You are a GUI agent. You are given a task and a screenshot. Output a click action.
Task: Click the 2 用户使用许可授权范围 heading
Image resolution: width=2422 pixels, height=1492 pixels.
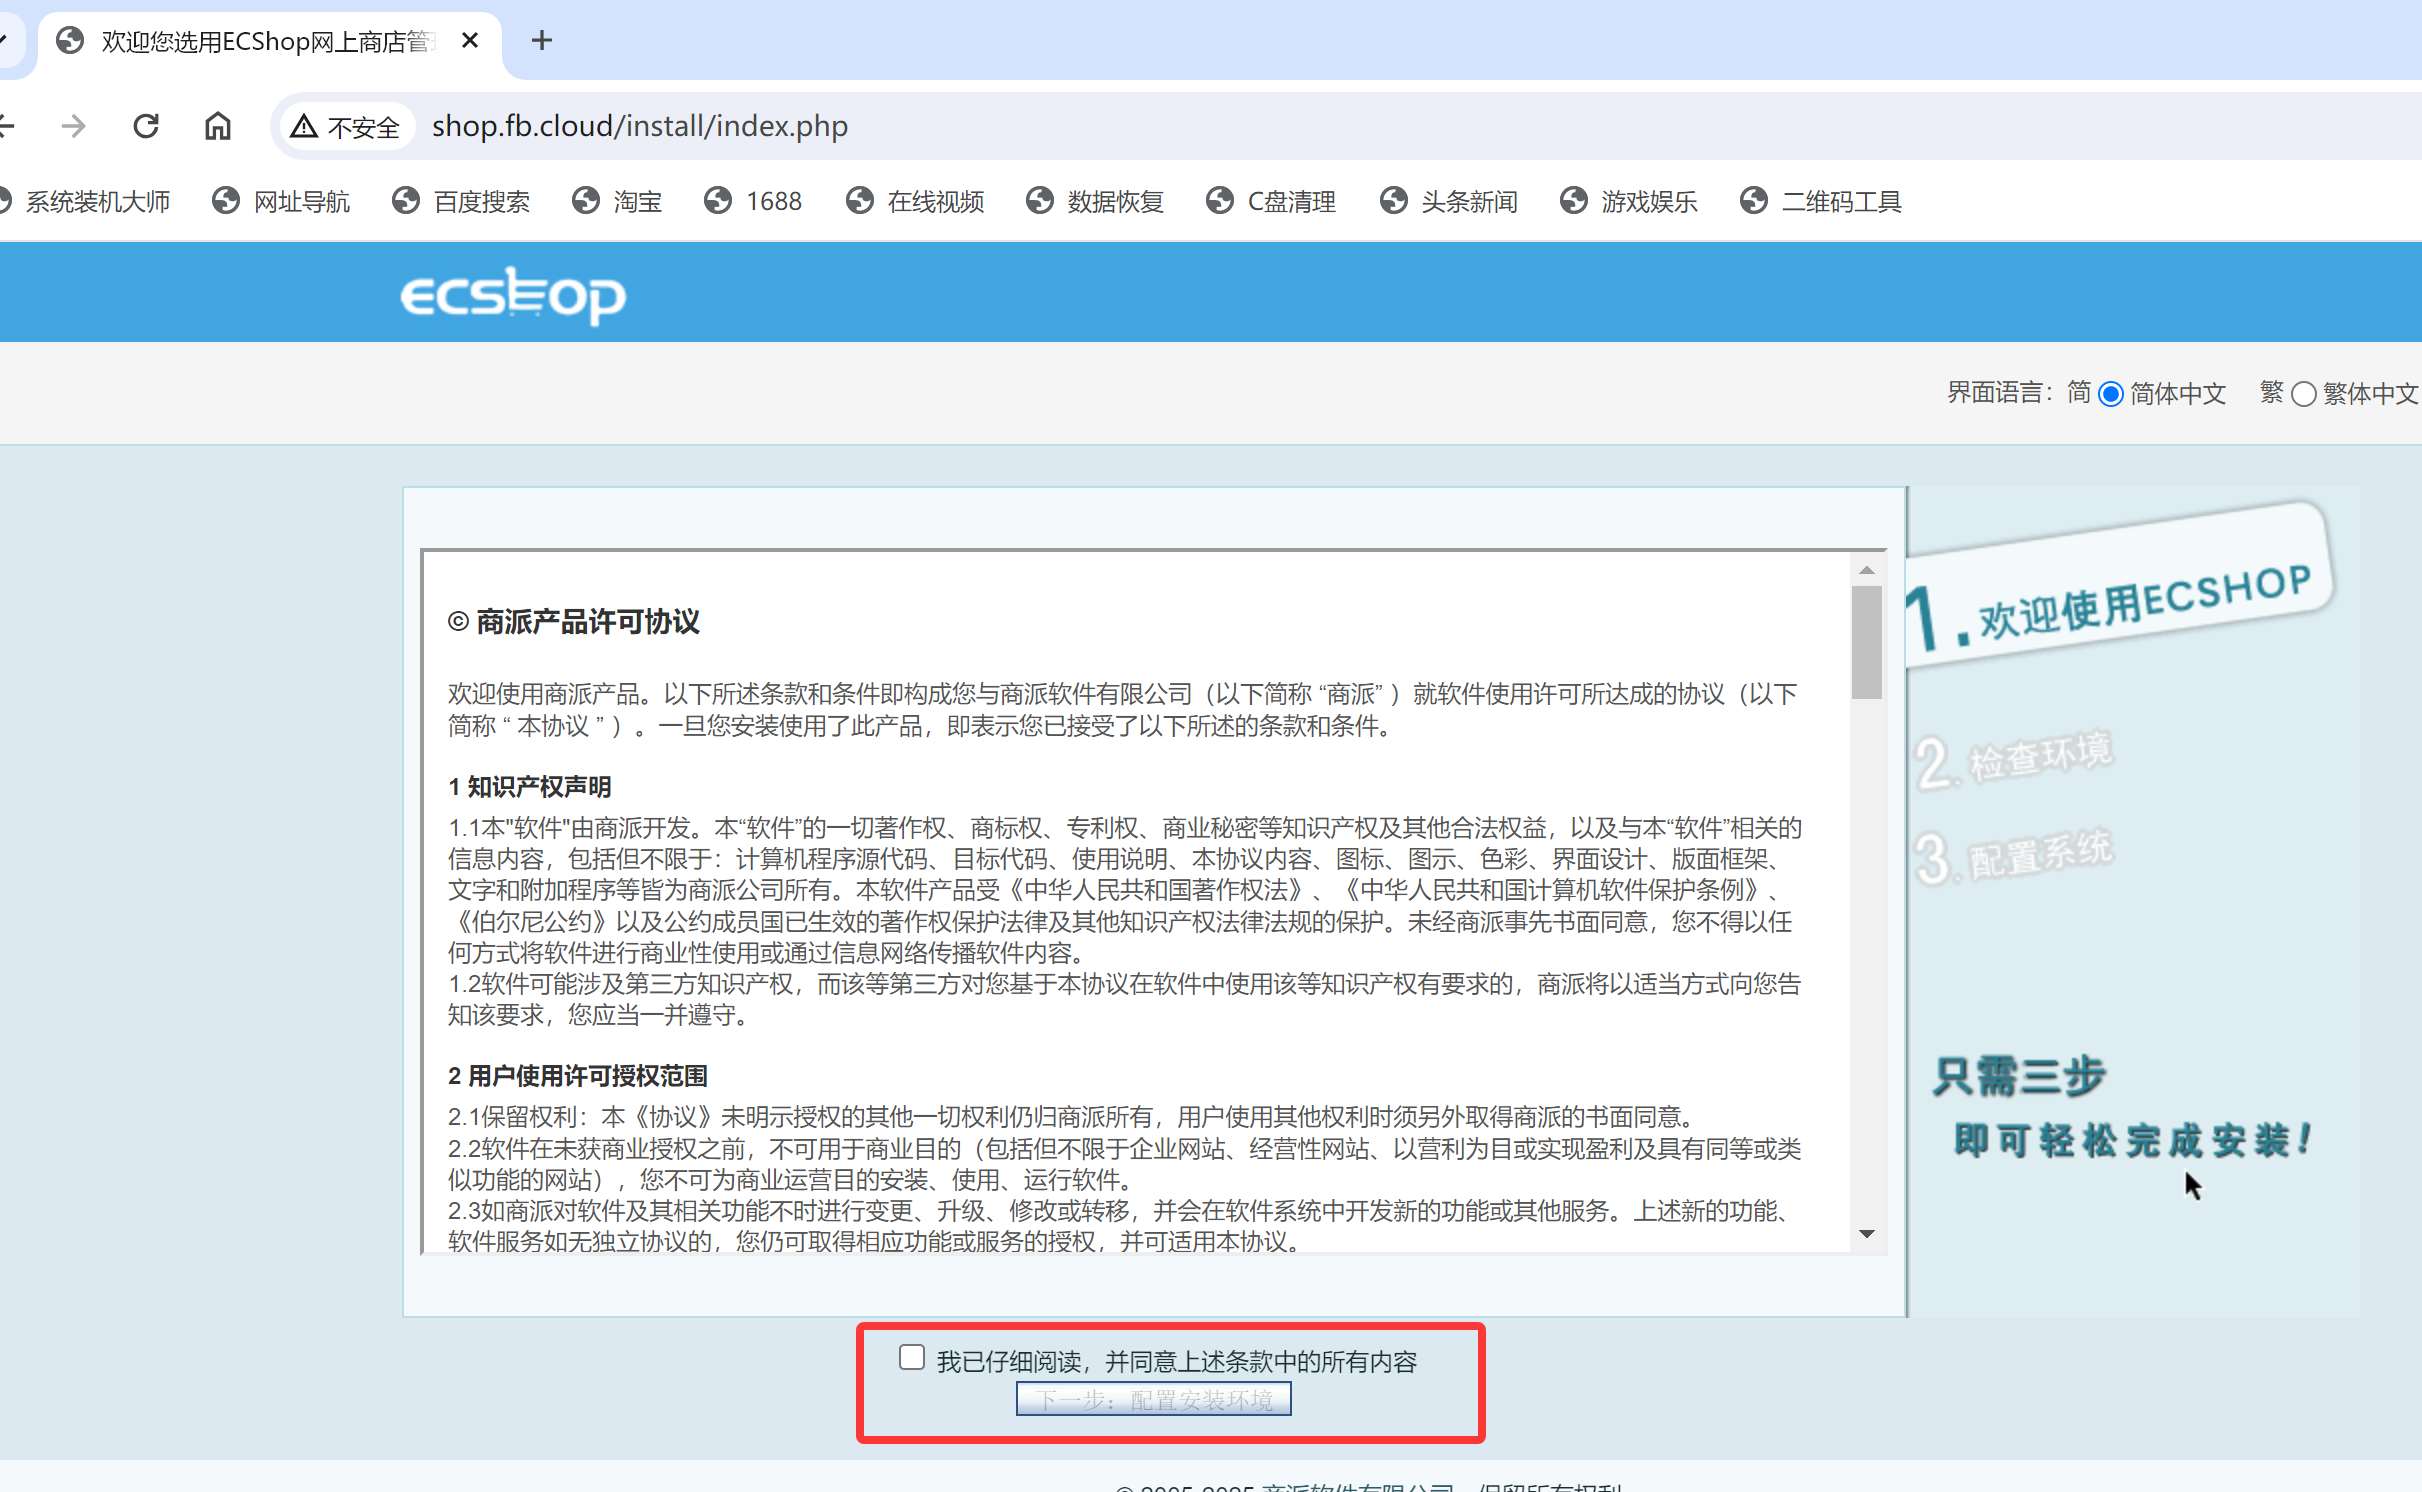click(x=578, y=1076)
